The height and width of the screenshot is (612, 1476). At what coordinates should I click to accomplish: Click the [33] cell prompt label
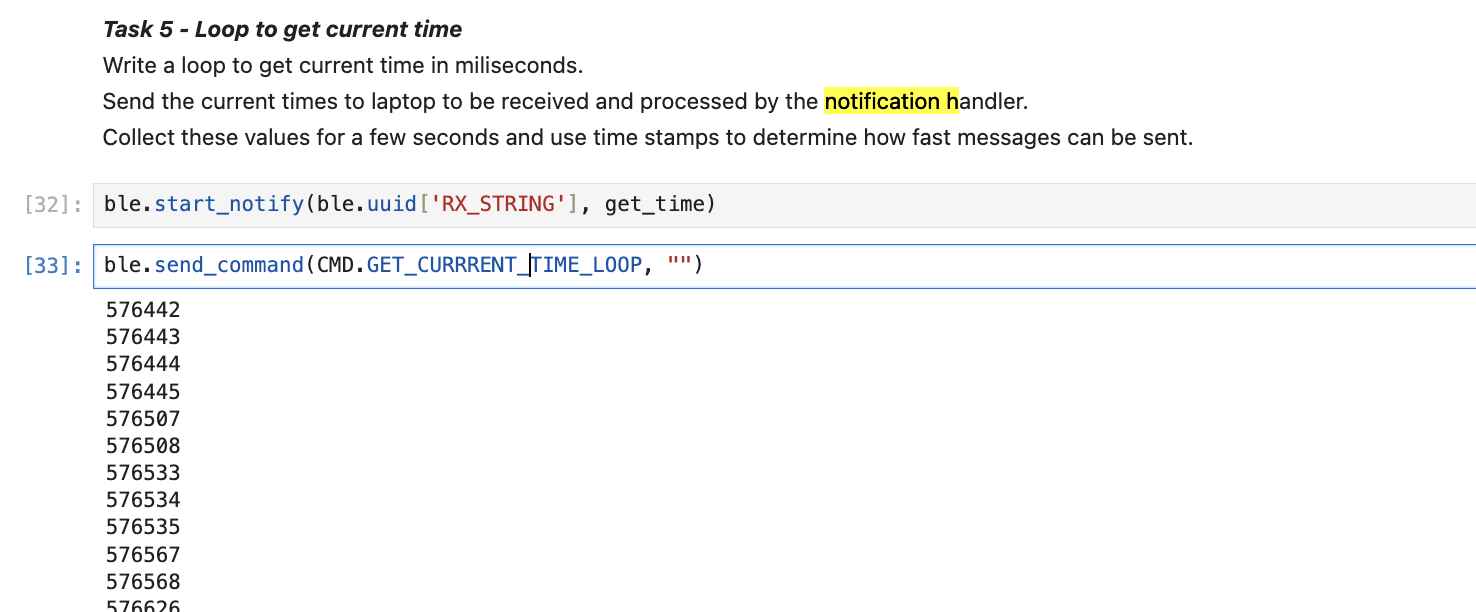click(50, 267)
